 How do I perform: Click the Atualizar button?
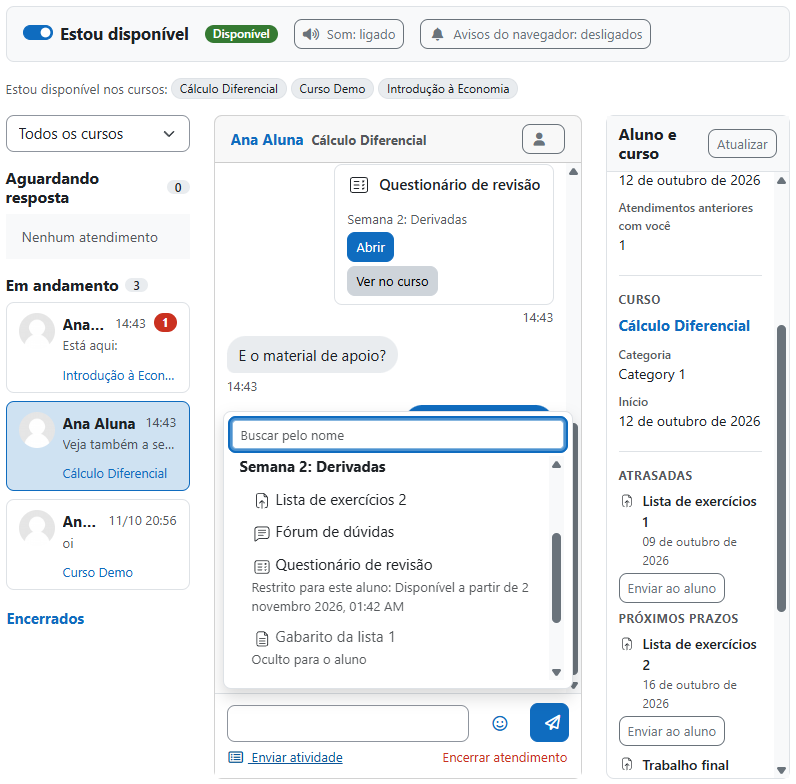742,144
